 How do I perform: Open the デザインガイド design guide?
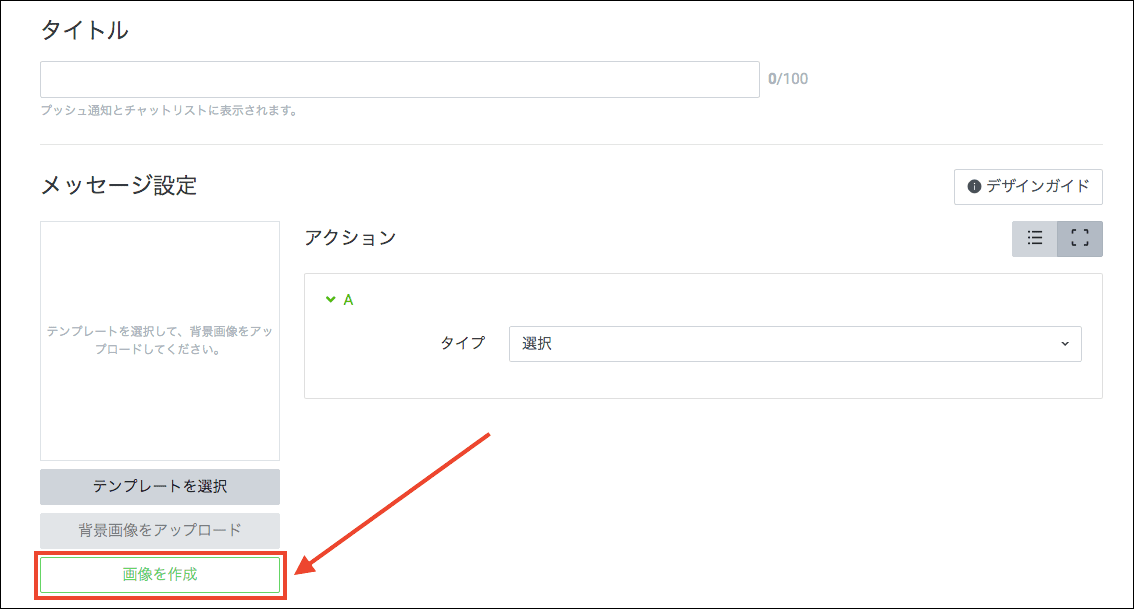[1028, 187]
